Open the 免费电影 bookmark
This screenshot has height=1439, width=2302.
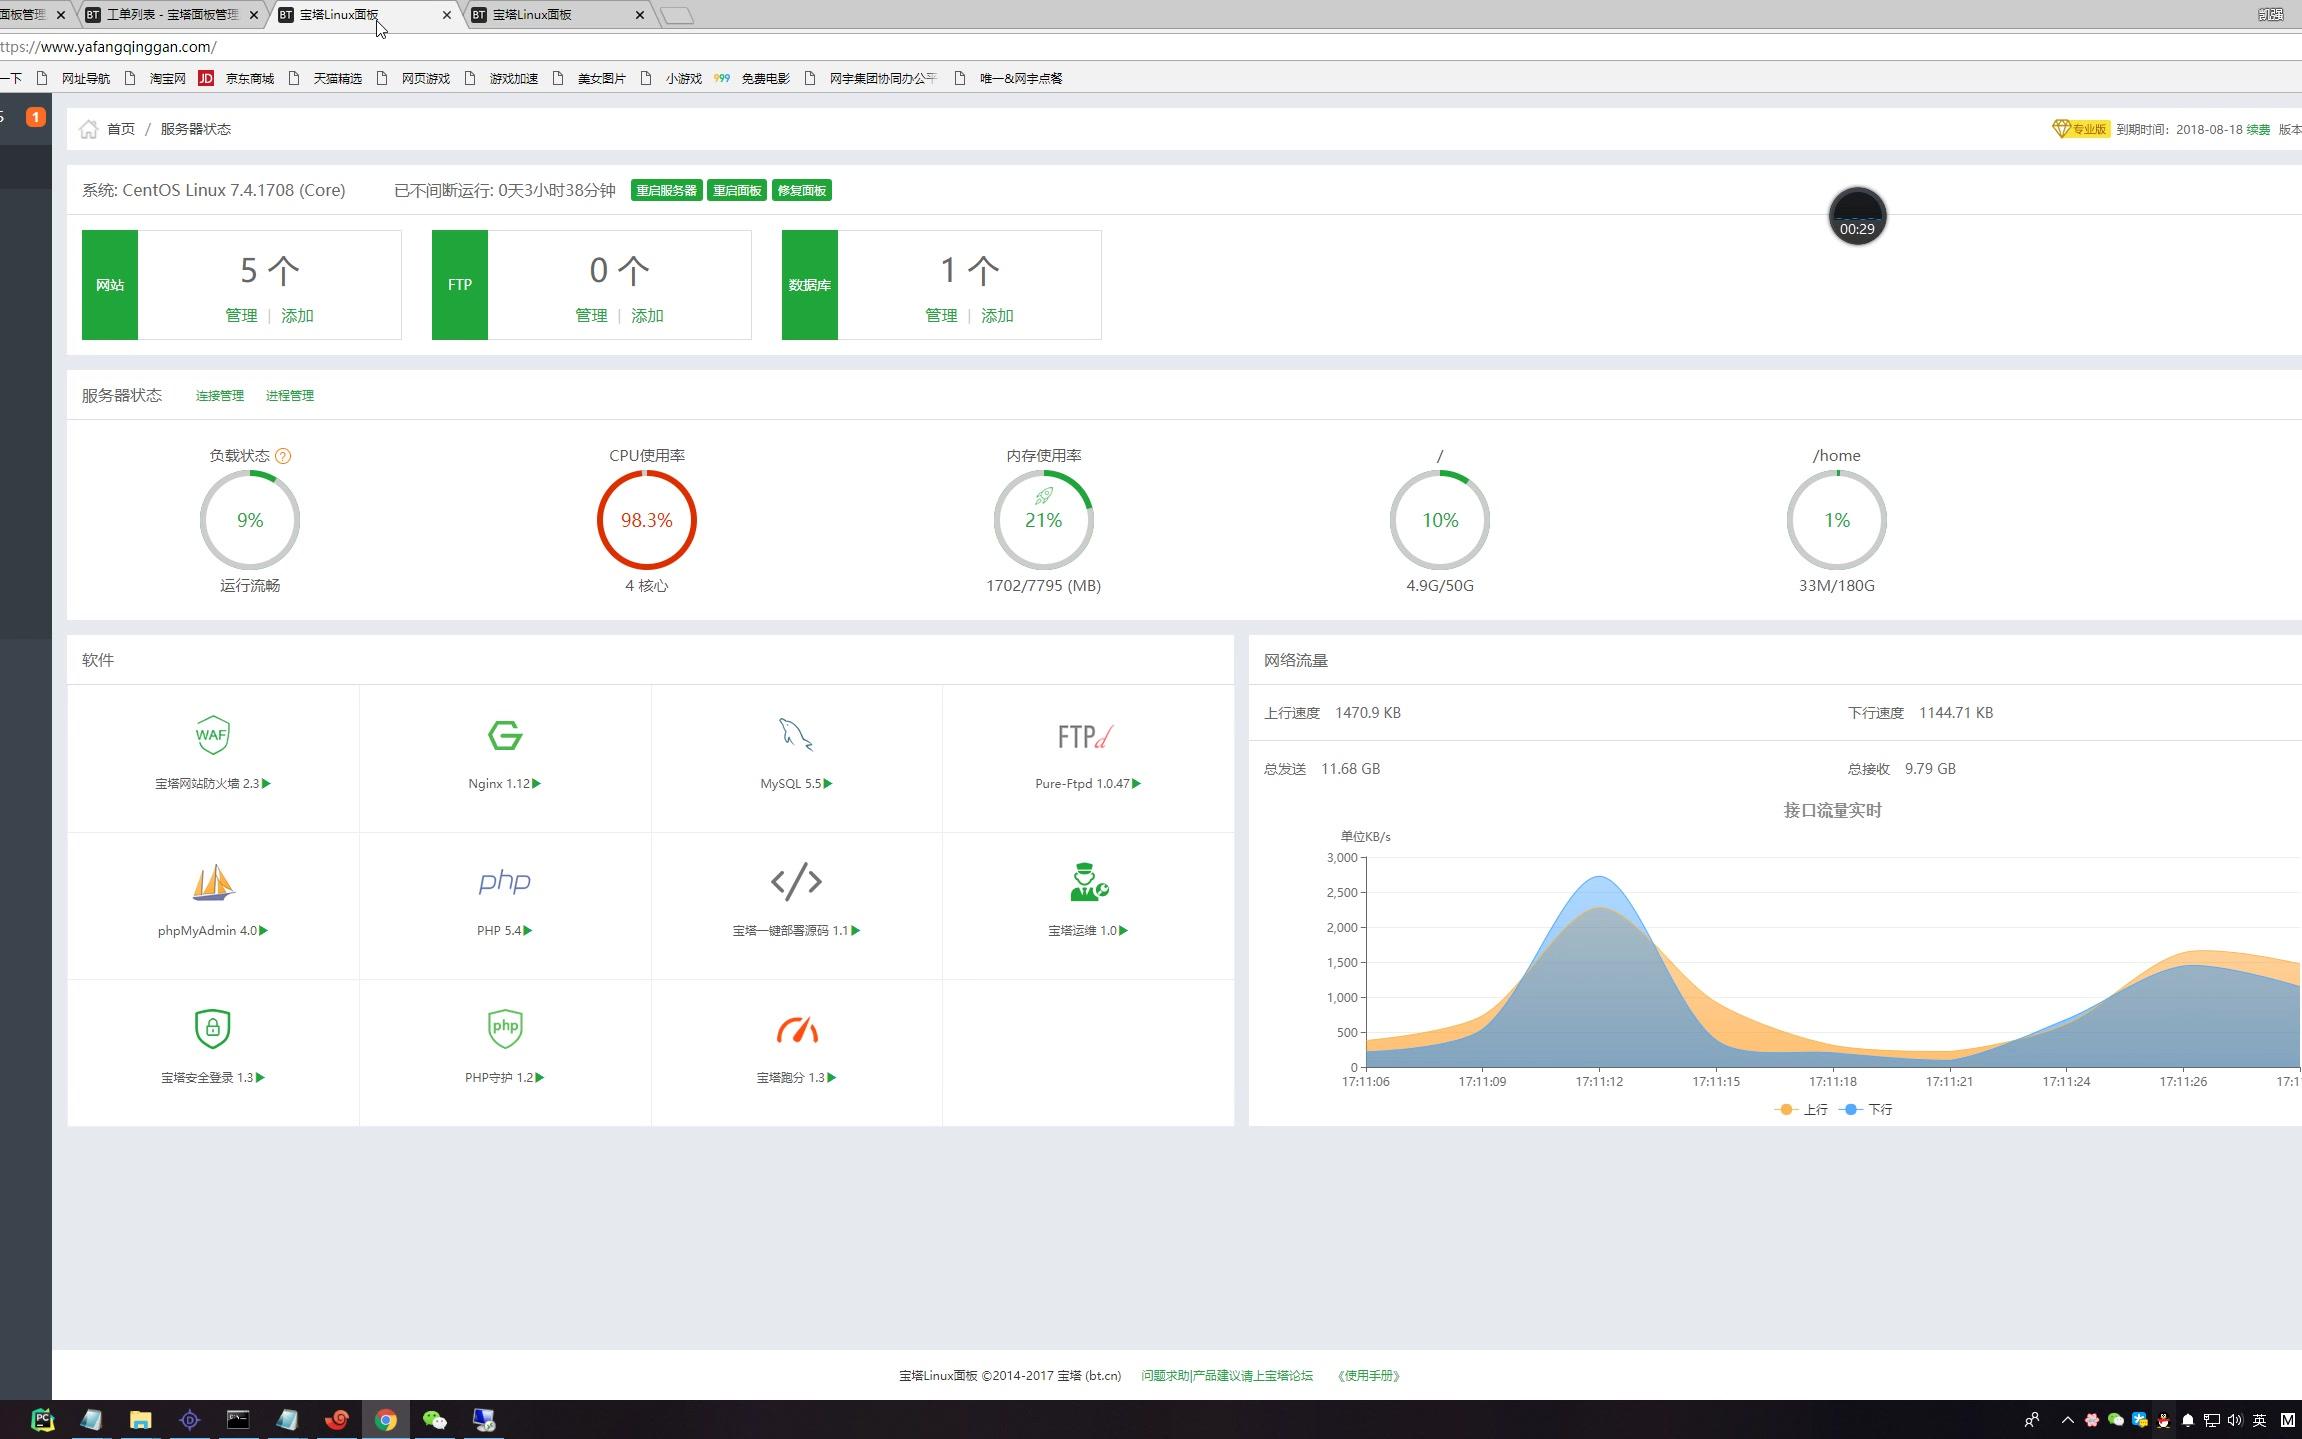(x=752, y=78)
